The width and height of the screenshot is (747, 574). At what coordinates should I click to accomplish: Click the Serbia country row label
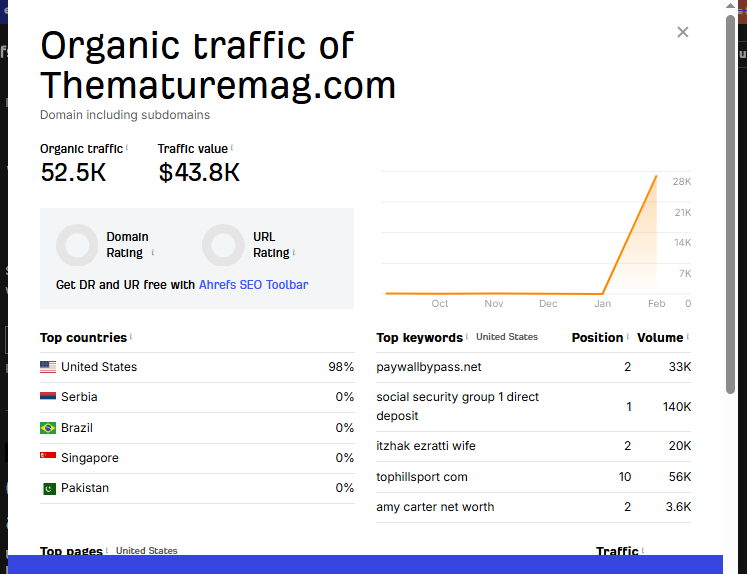tap(79, 397)
